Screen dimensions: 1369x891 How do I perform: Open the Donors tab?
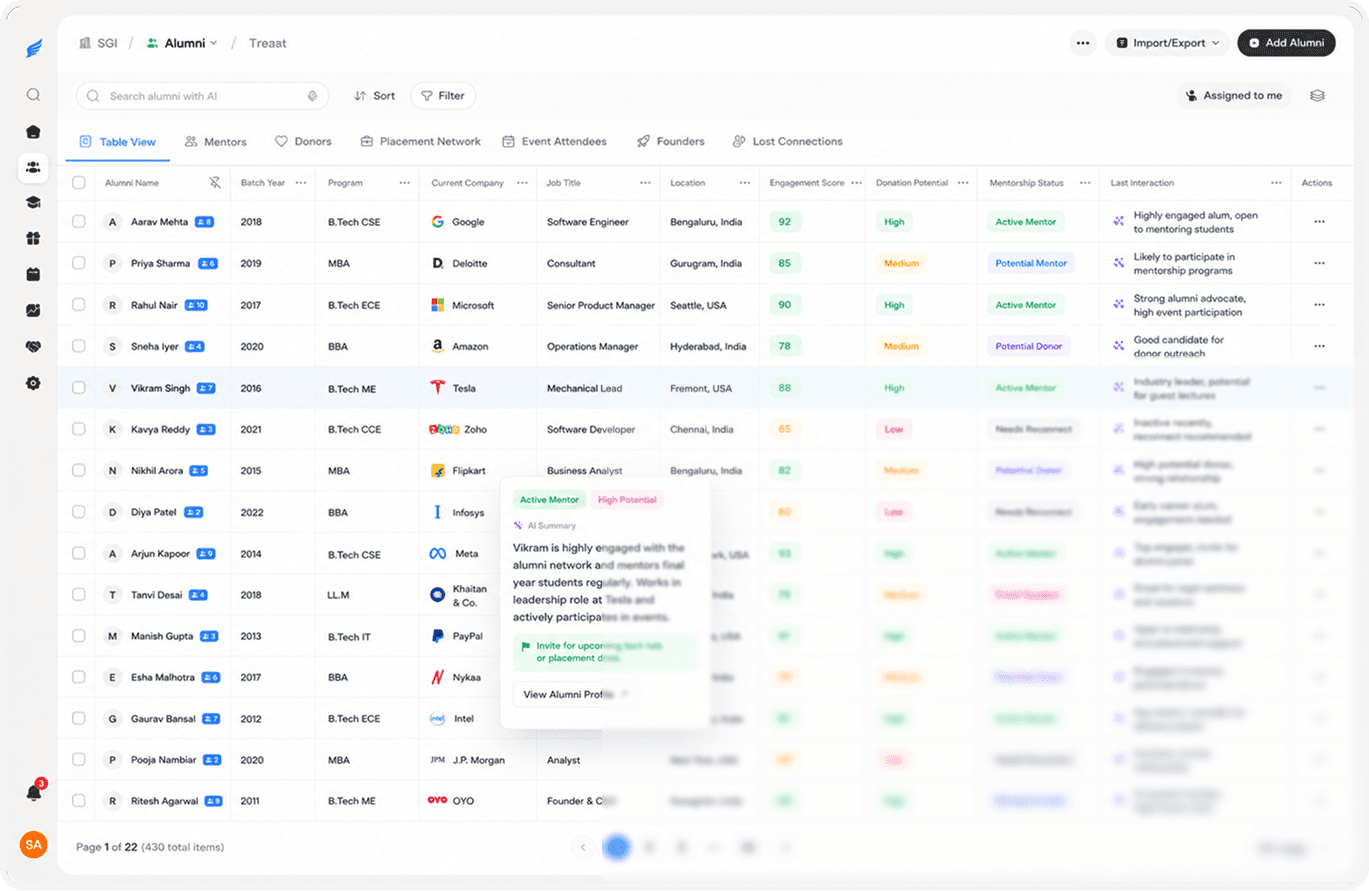click(303, 142)
